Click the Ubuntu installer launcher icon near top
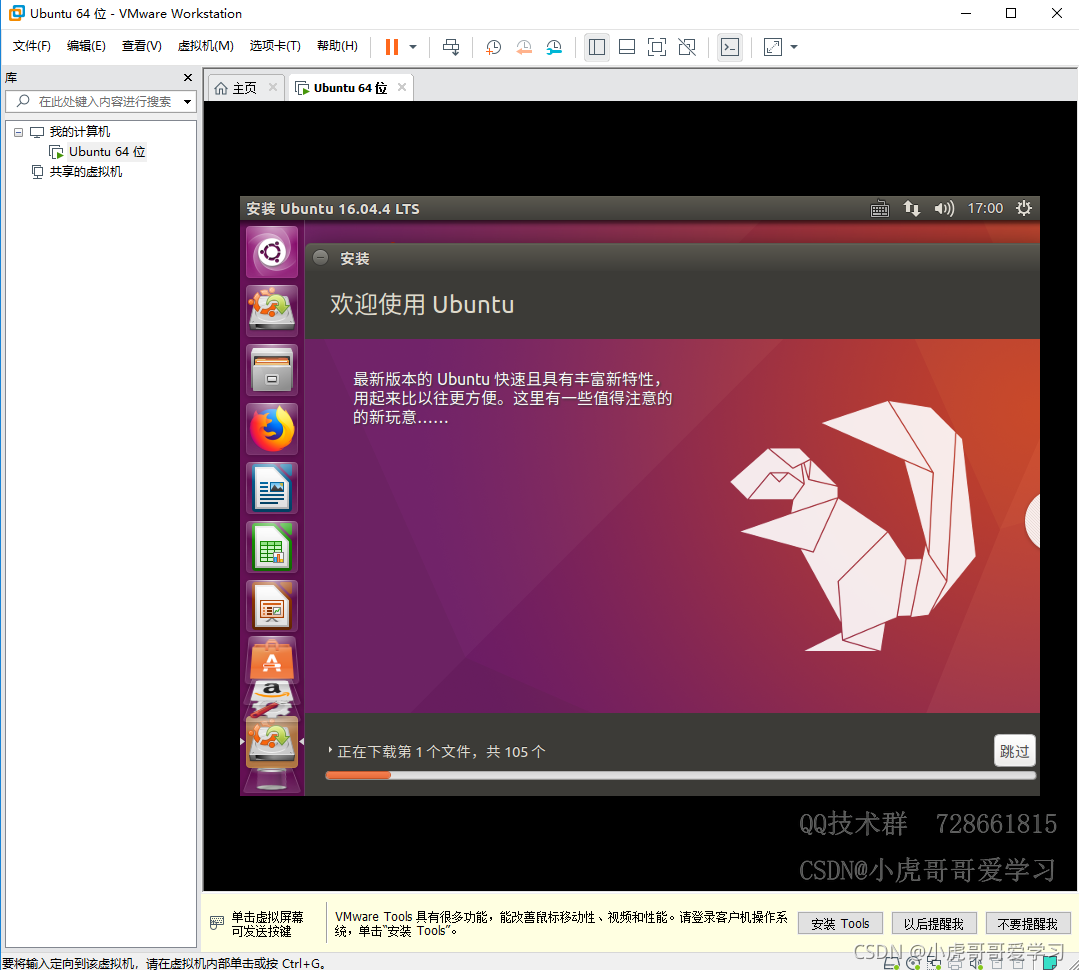Viewport: 1079px width, 970px height. pos(272,311)
